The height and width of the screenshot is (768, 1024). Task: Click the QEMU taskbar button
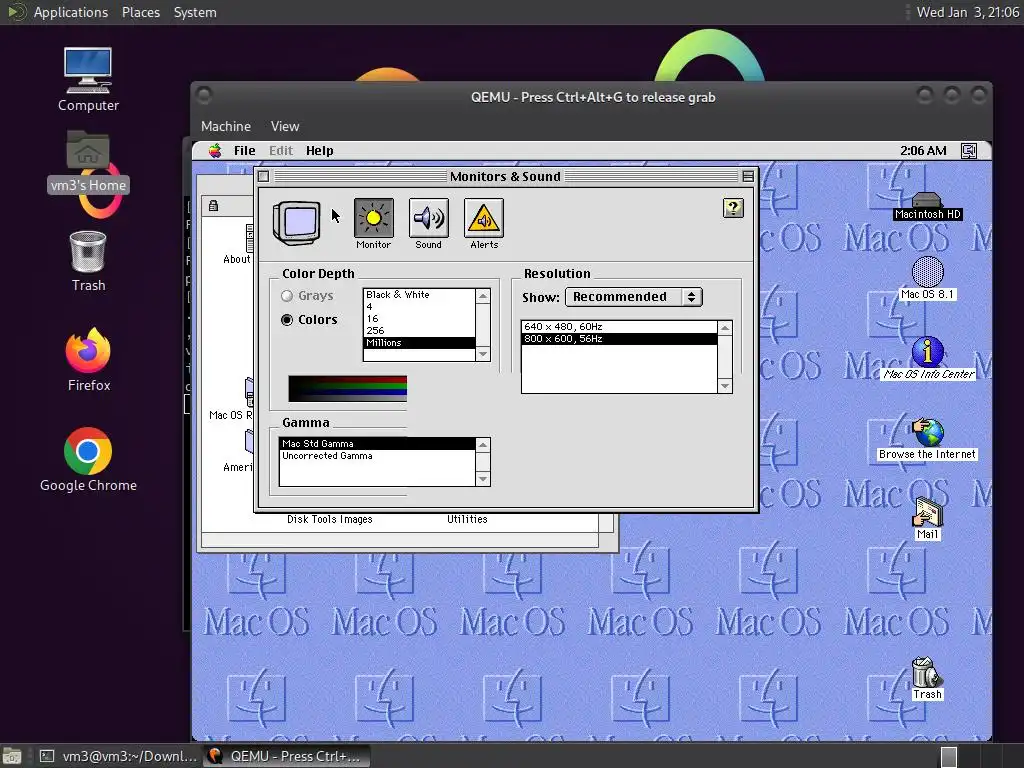[287, 756]
